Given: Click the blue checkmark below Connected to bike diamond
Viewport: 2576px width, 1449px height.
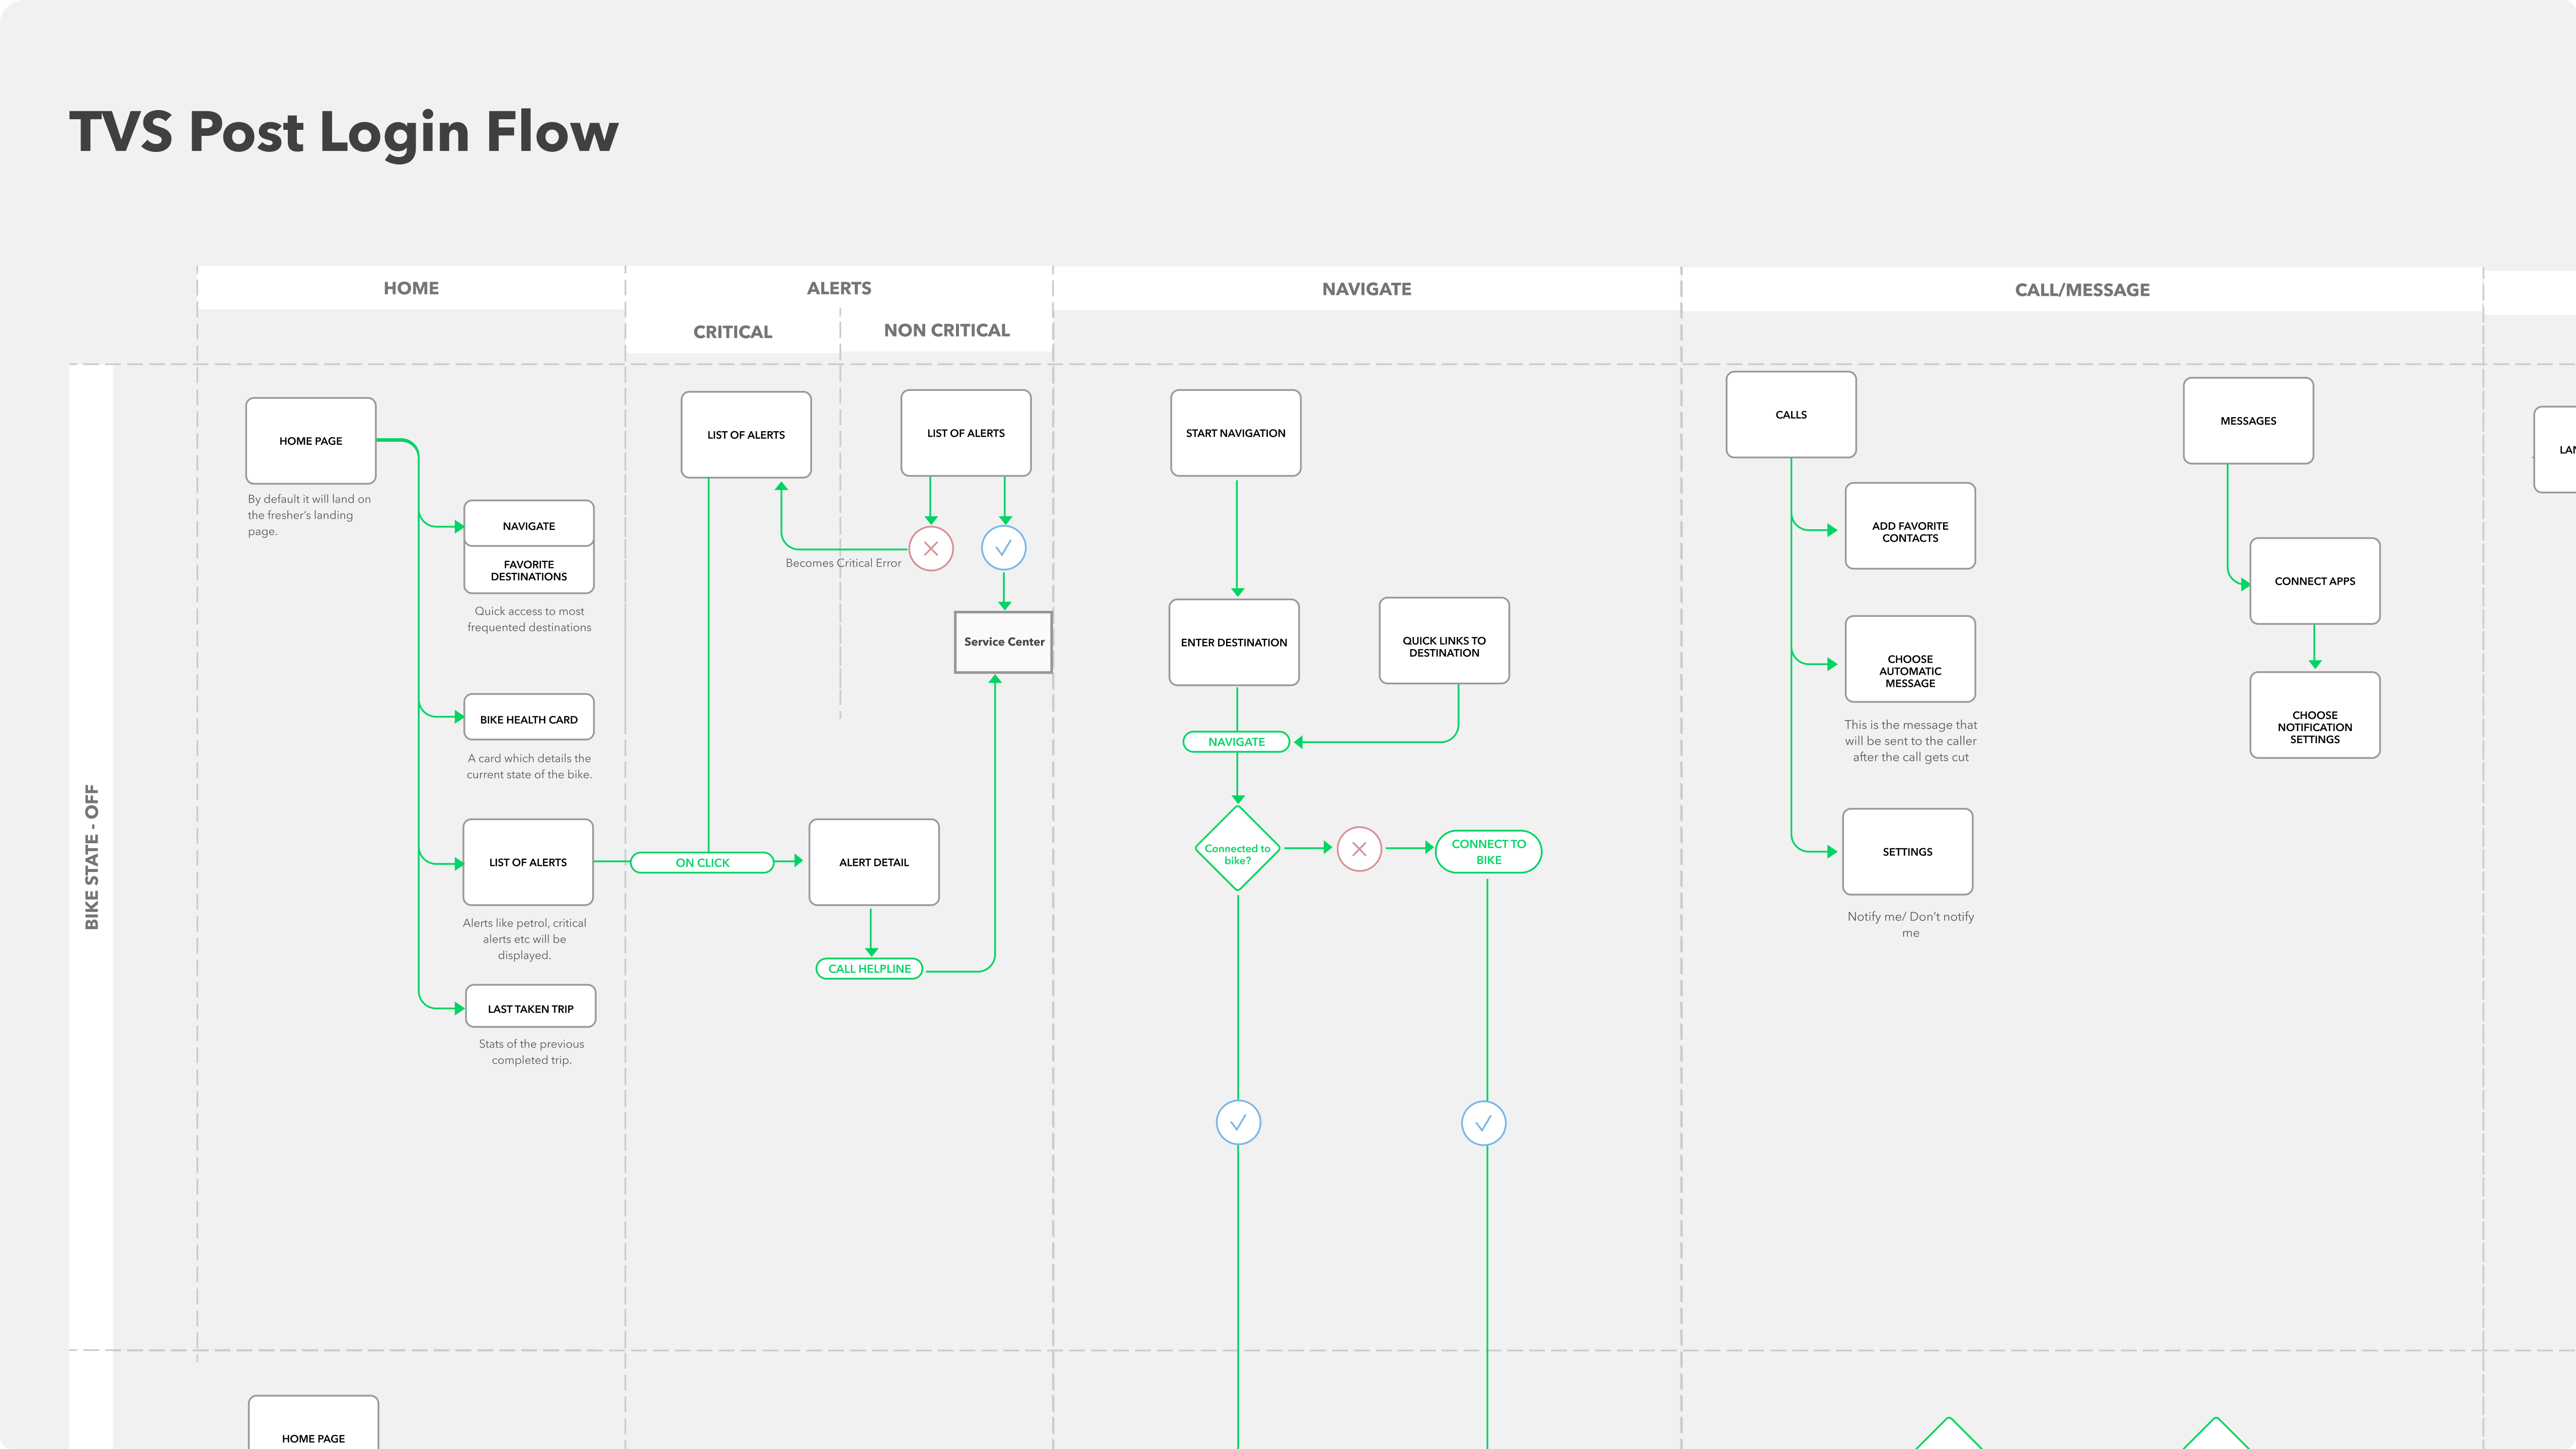Looking at the screenshot, I should click(1238, 1123).
